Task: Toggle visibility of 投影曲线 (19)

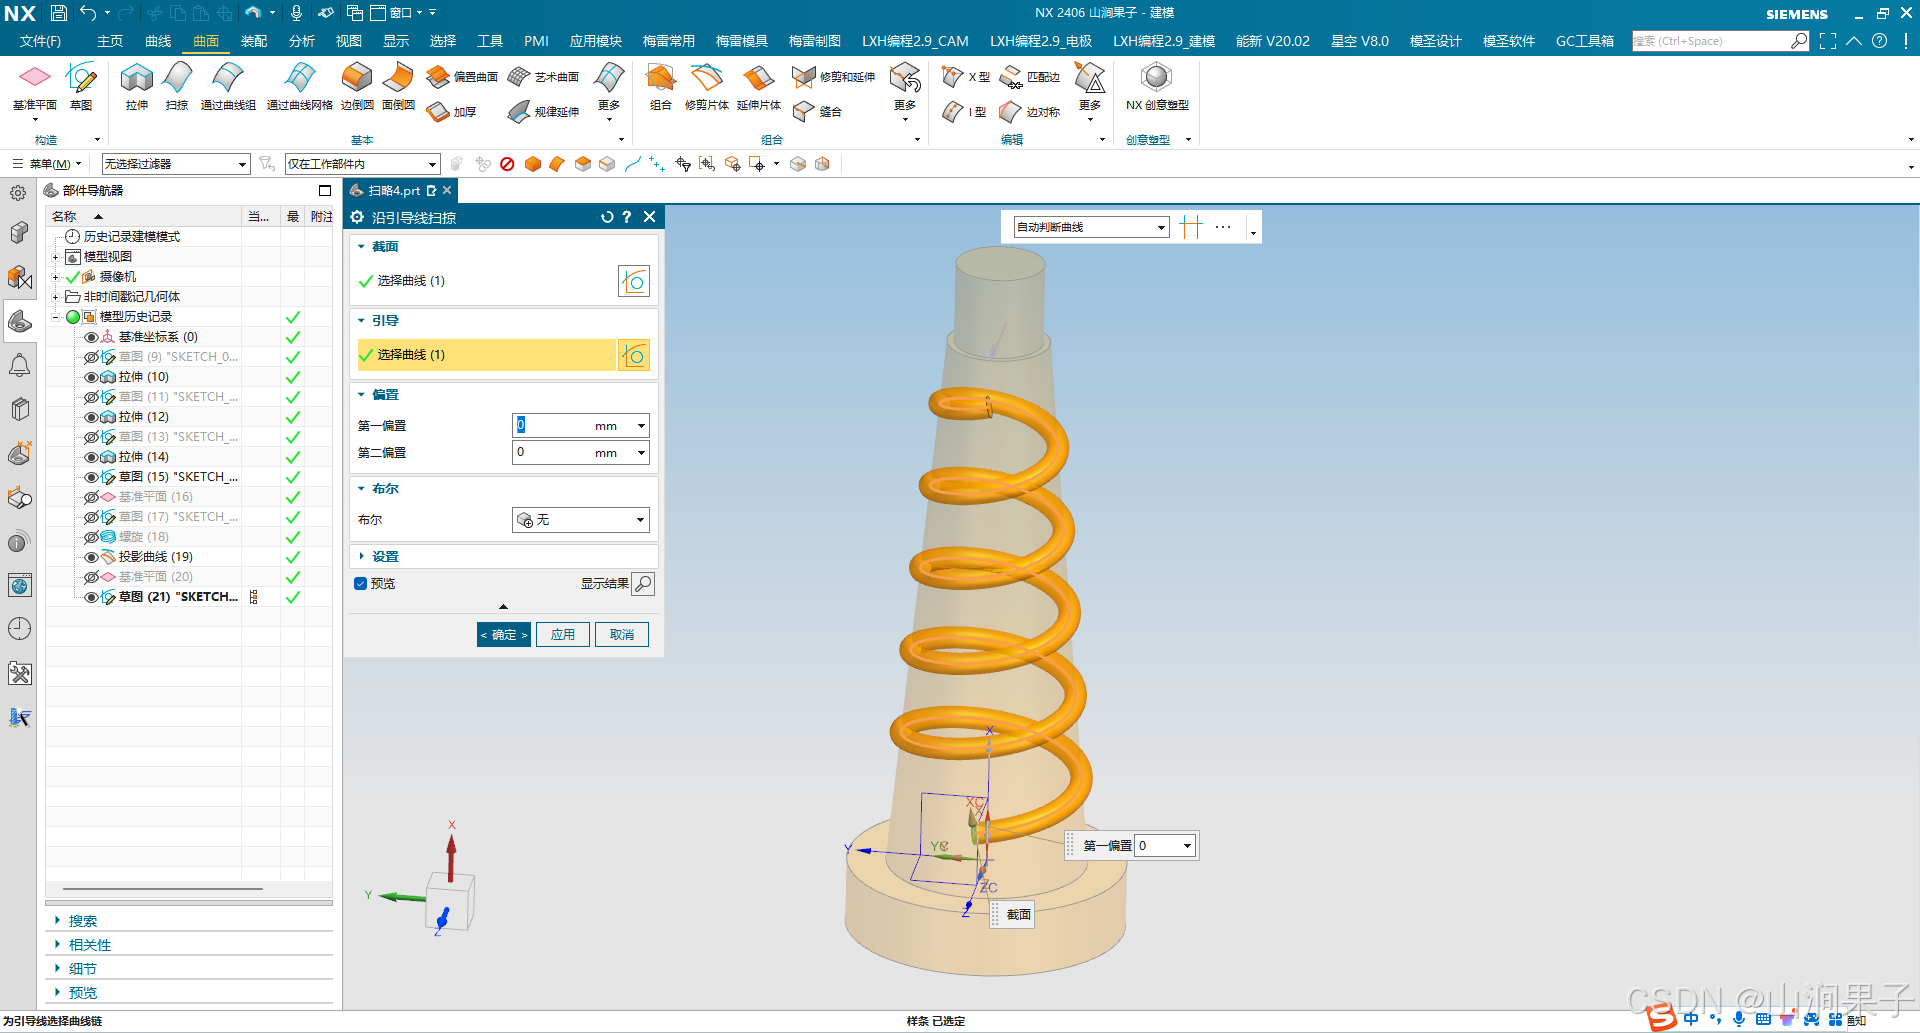Action: pos(91,557)
